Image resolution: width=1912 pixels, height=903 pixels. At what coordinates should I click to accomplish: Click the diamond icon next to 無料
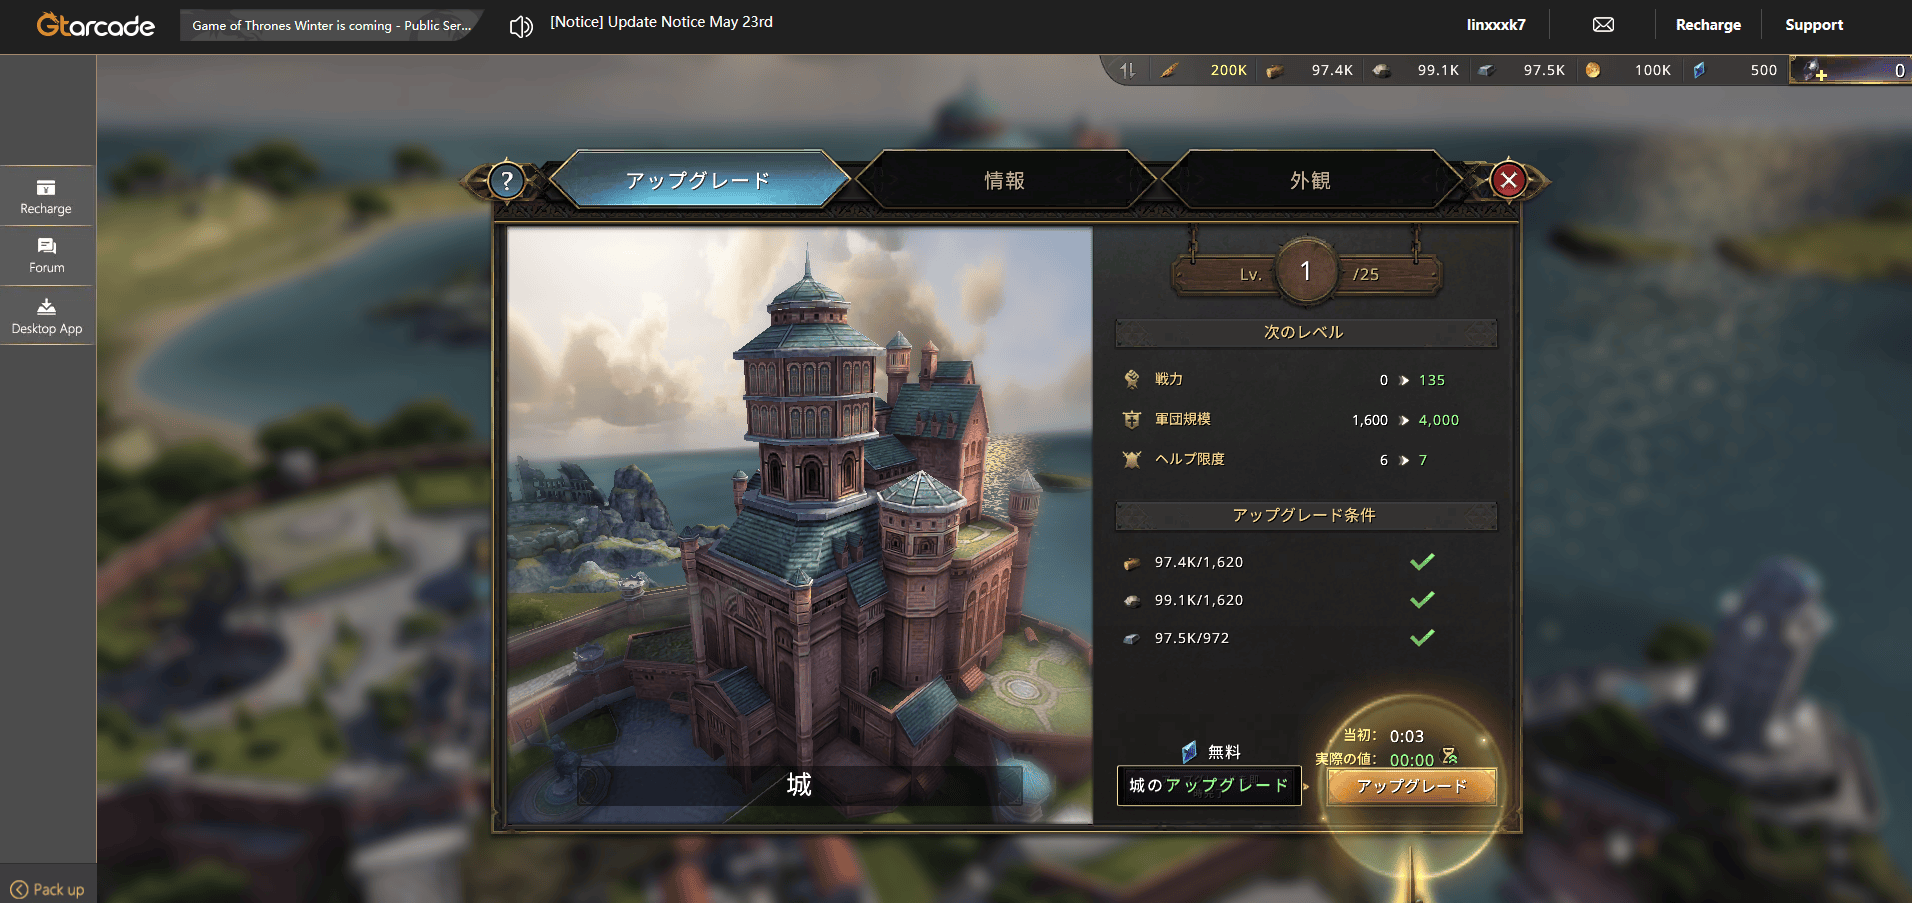pos(1189,751)
